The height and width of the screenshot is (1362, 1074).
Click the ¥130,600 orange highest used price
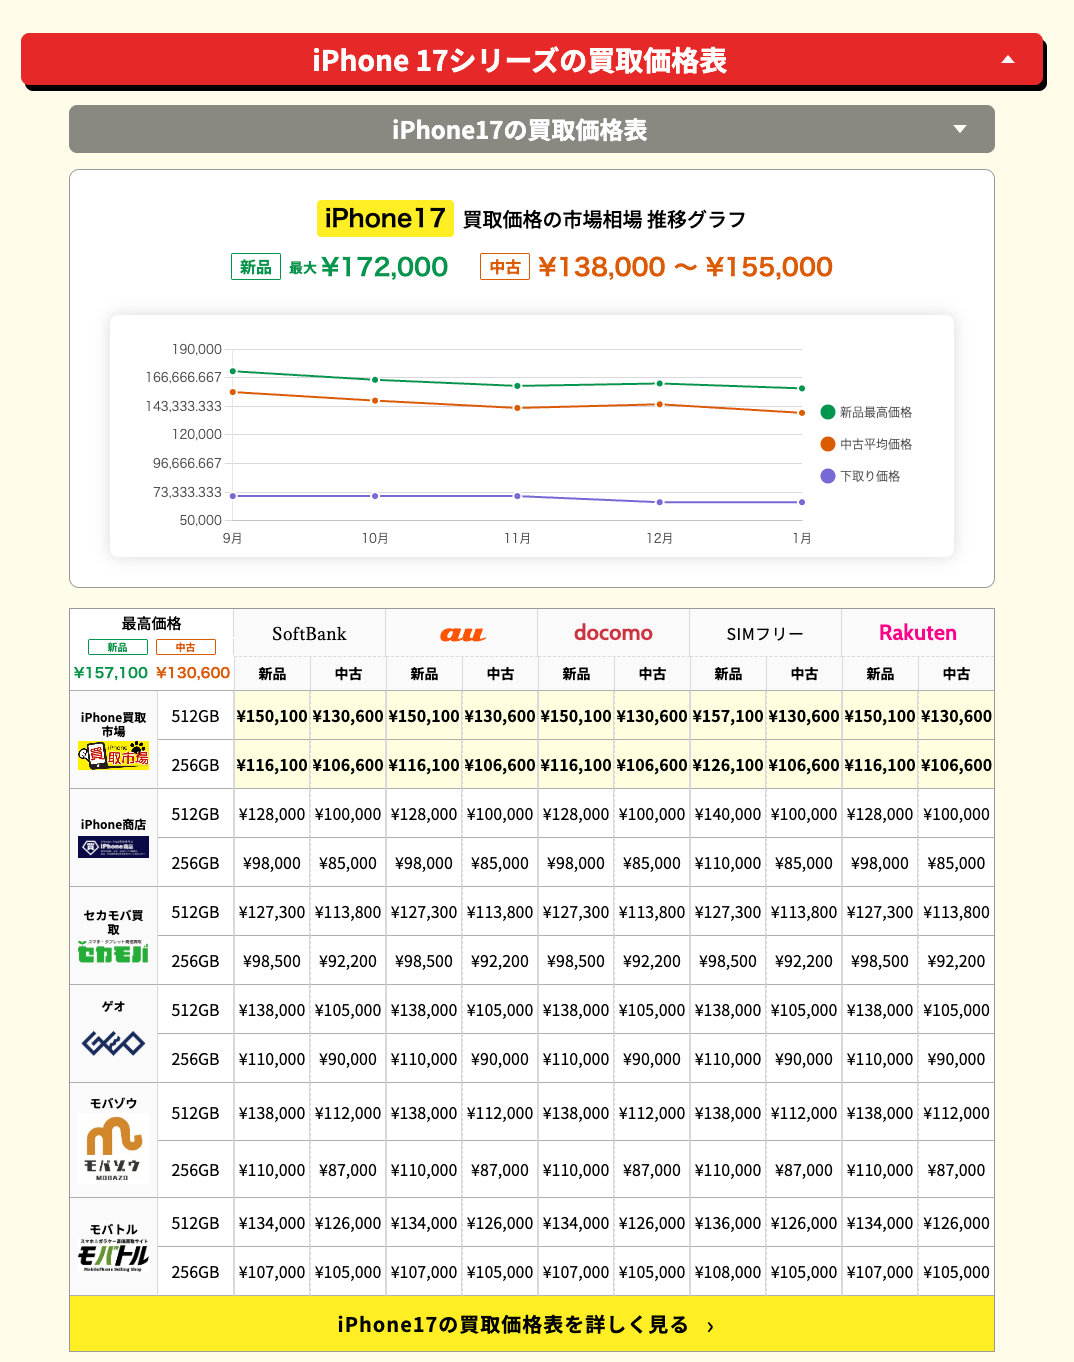193,673
